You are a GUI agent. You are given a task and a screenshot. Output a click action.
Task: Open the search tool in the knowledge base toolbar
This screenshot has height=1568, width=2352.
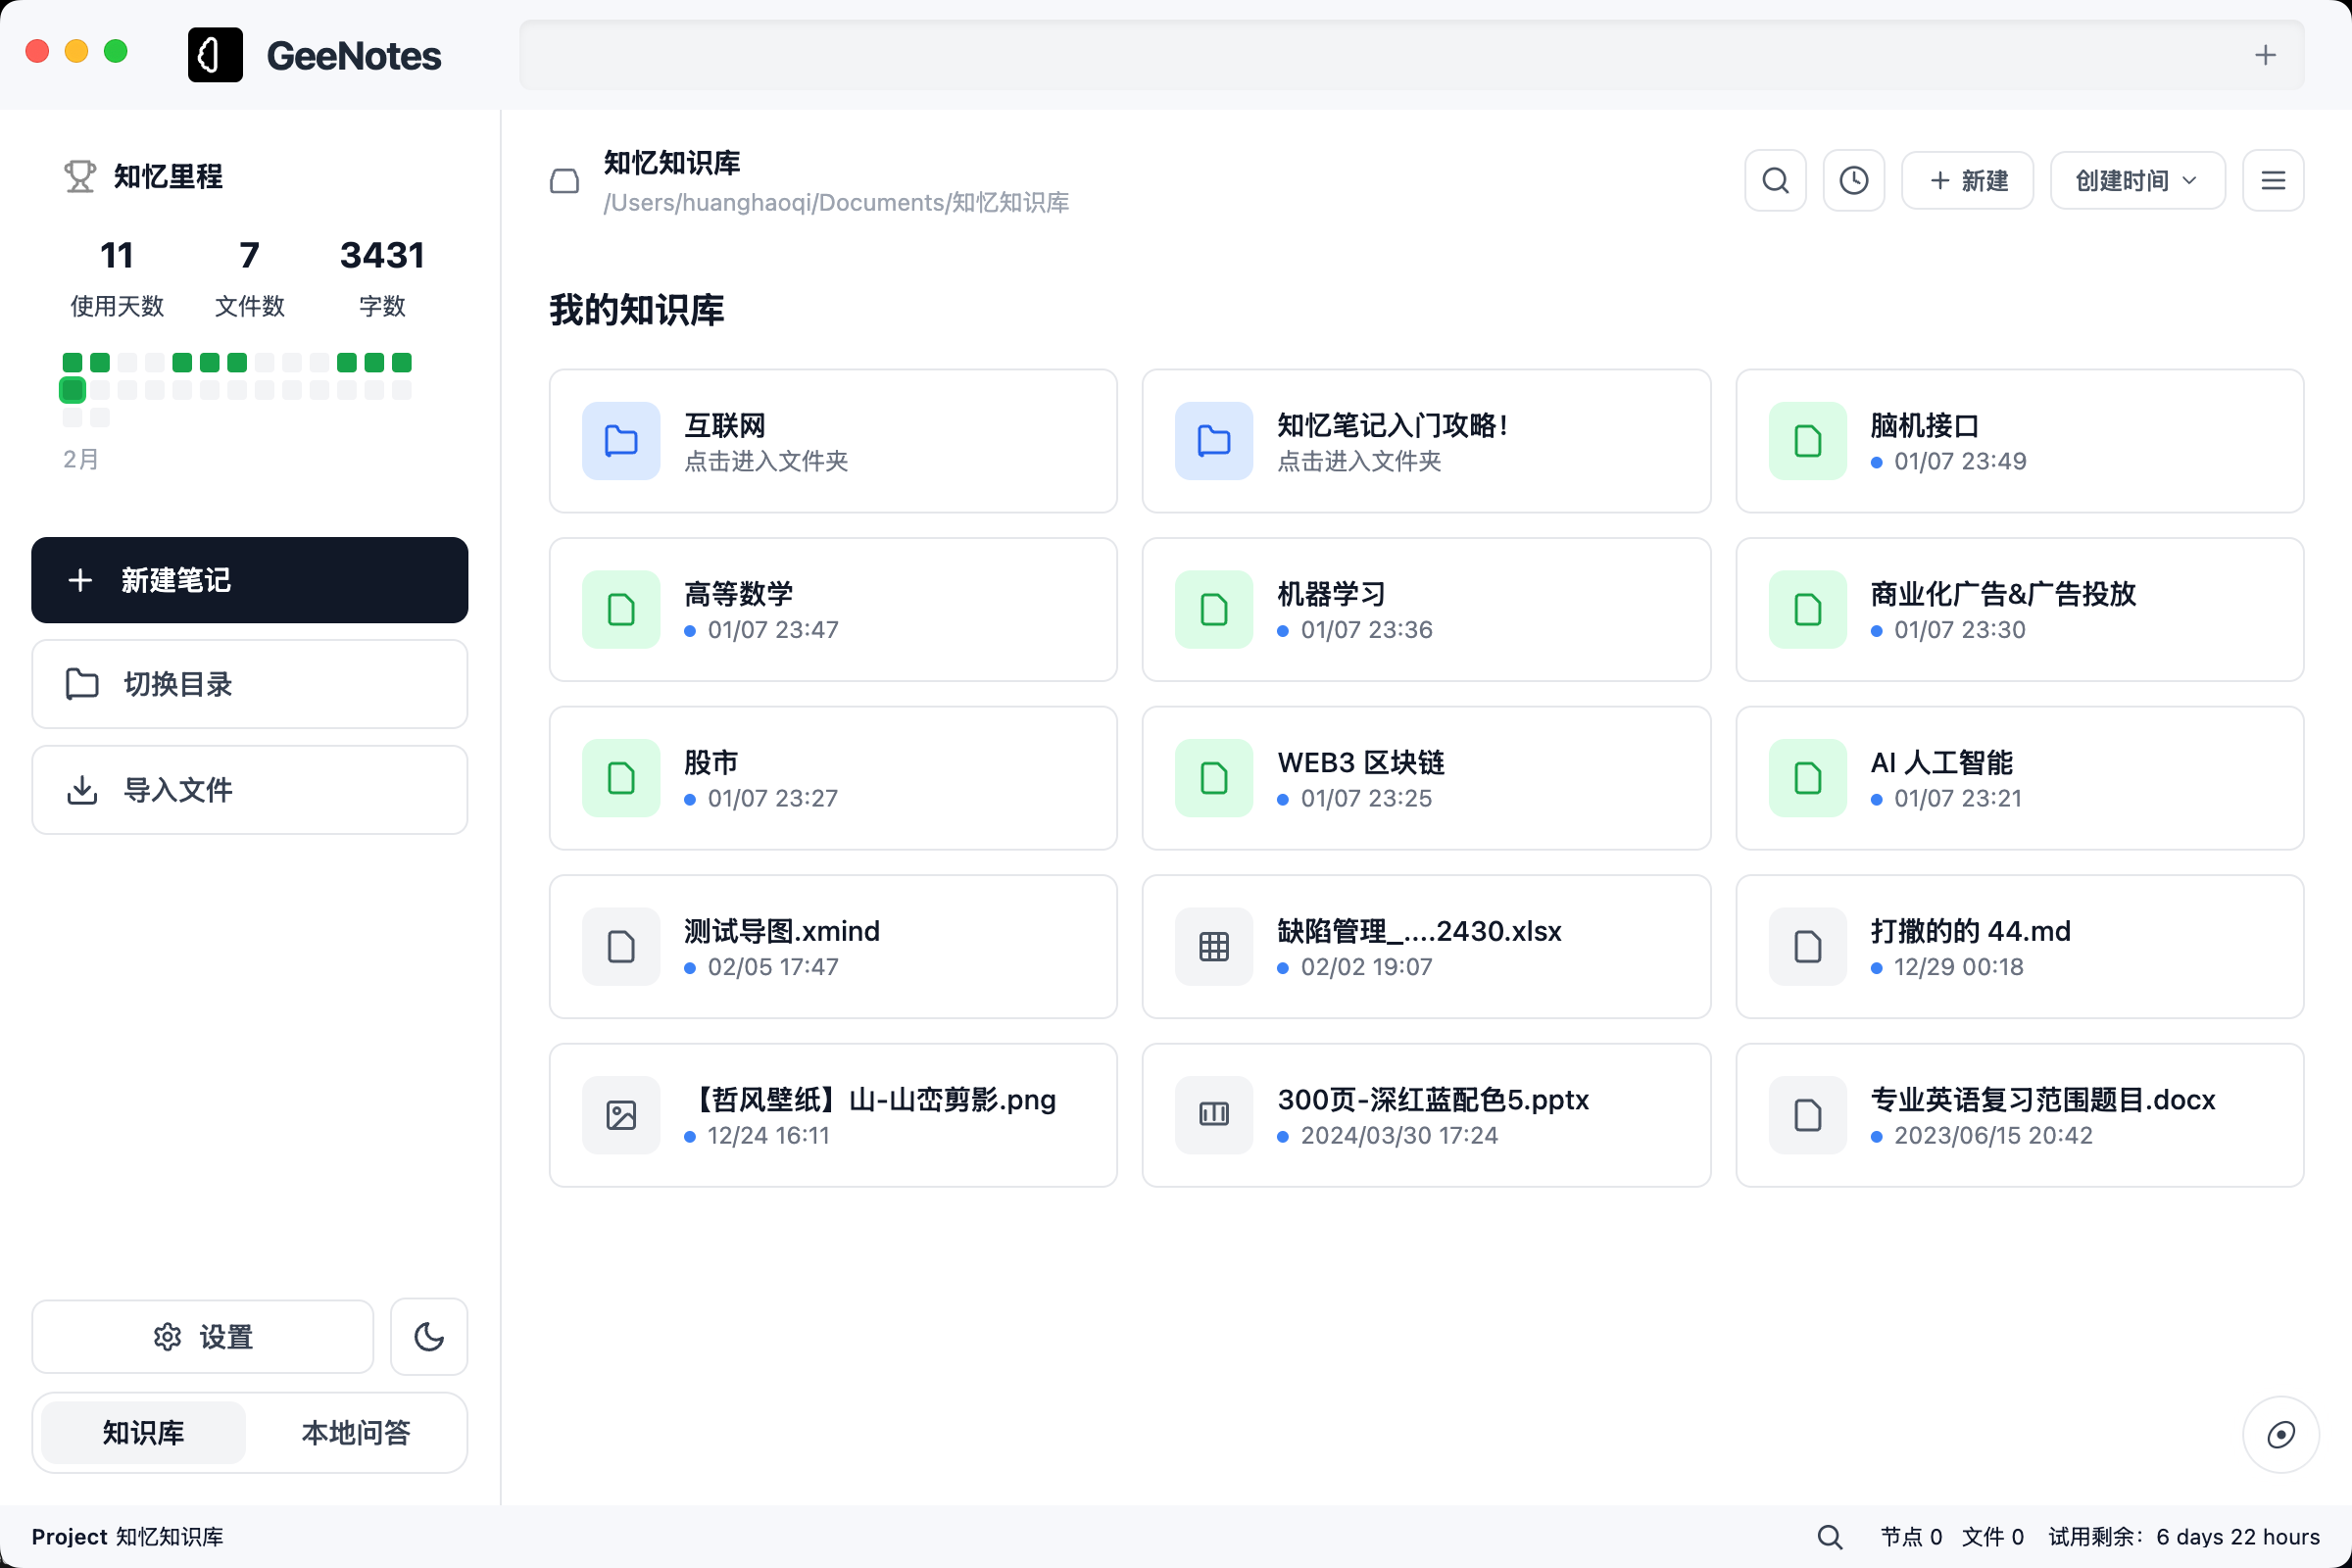[x=1775, y=180]
